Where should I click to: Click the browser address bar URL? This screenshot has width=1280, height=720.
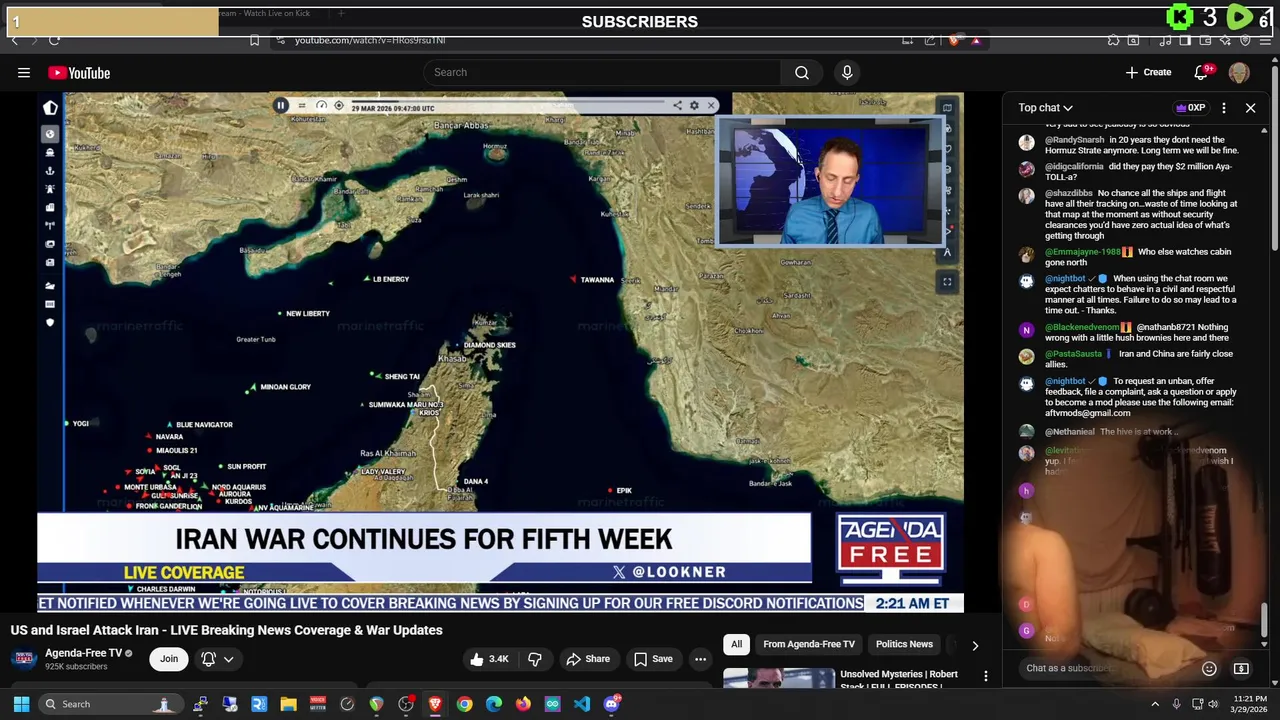coord(370,40)
